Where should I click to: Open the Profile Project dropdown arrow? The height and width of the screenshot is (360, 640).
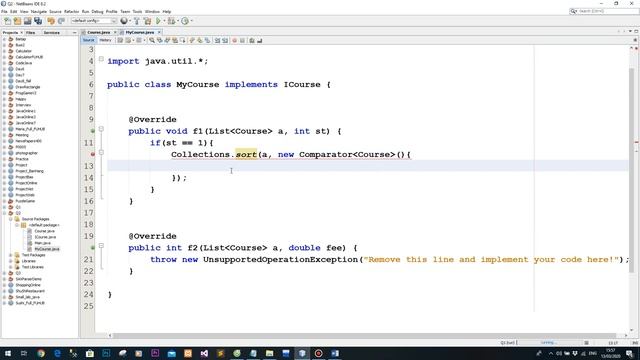click(191, 21)
